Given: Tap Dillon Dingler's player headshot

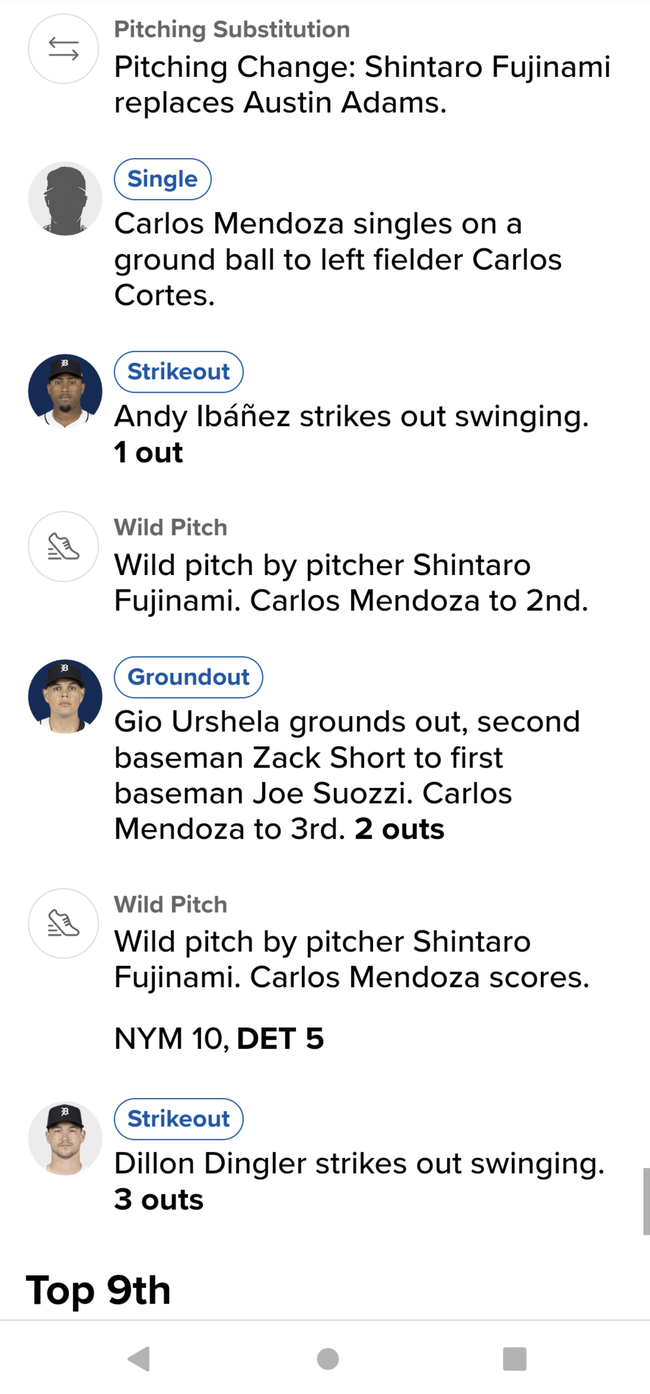Looking at the screenshot, I should click(x=64, y=1139).
